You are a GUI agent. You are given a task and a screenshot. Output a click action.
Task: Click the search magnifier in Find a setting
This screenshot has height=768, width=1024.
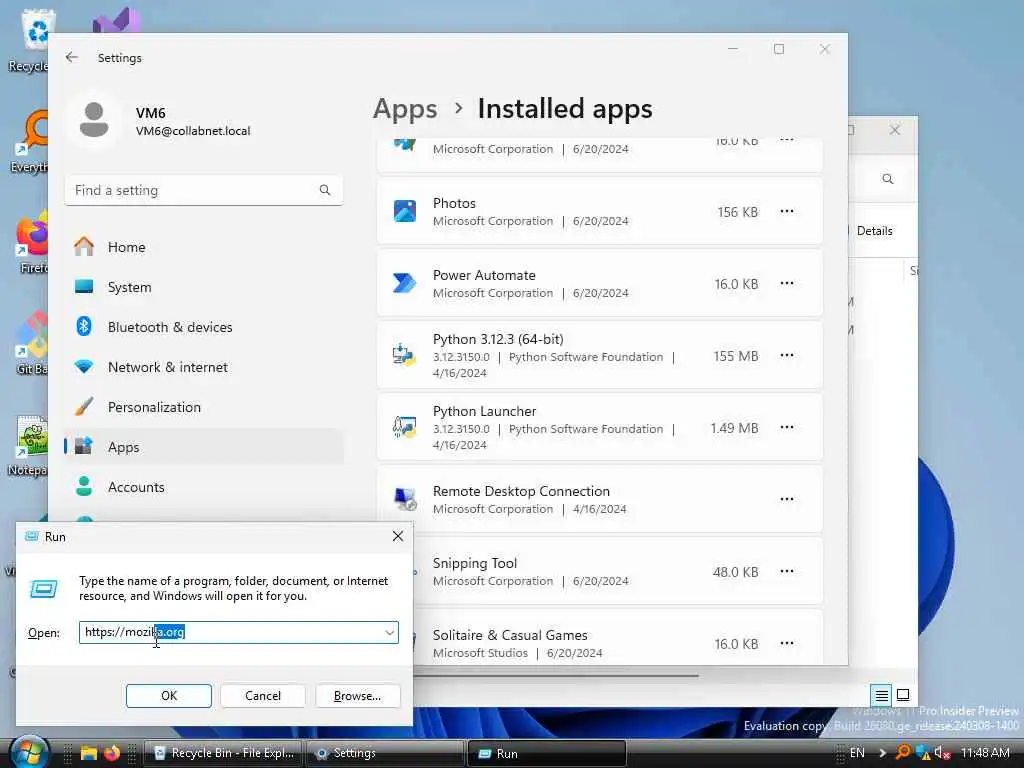pos(325,190)
